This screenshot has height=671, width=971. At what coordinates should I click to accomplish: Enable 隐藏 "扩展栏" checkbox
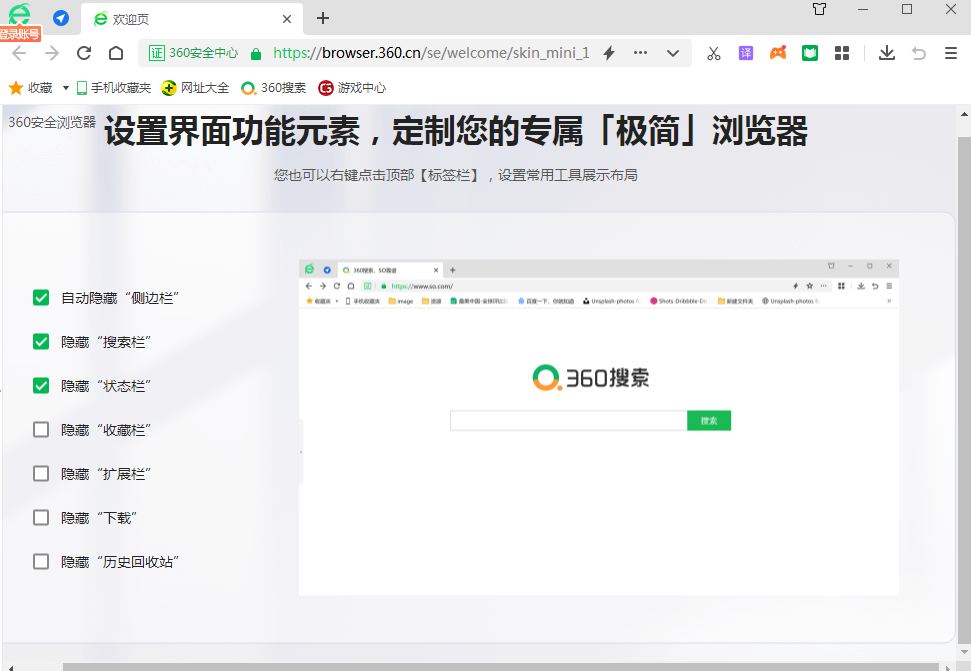click(41, 474)
